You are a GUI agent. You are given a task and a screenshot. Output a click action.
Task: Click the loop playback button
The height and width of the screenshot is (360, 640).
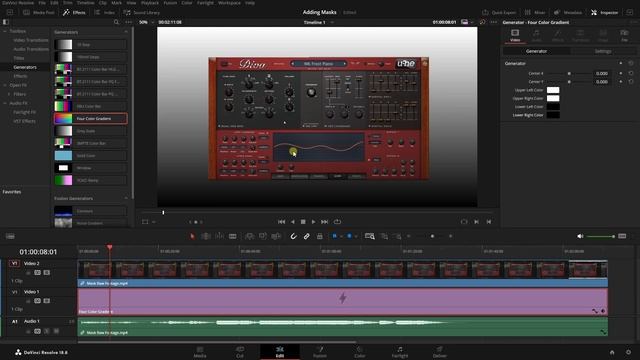[337, 222]
